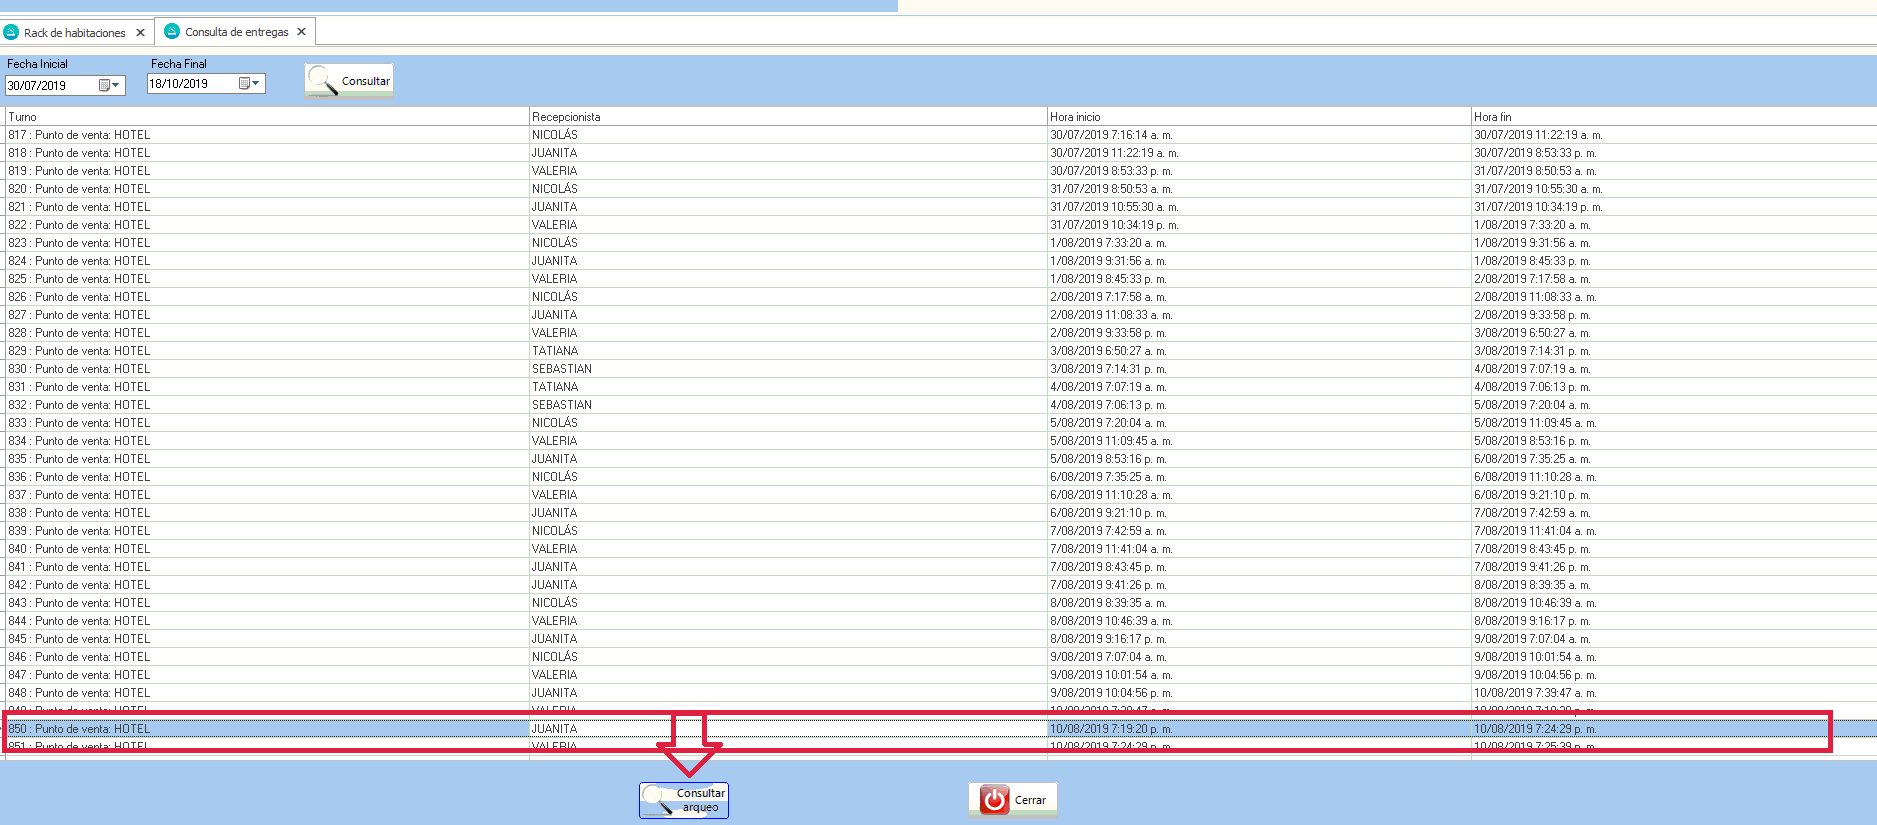The height and width of the screenshot is (825, 1877).
Task: Click the magnifier icon on Consultar arqueo
Action: (658, 800)
